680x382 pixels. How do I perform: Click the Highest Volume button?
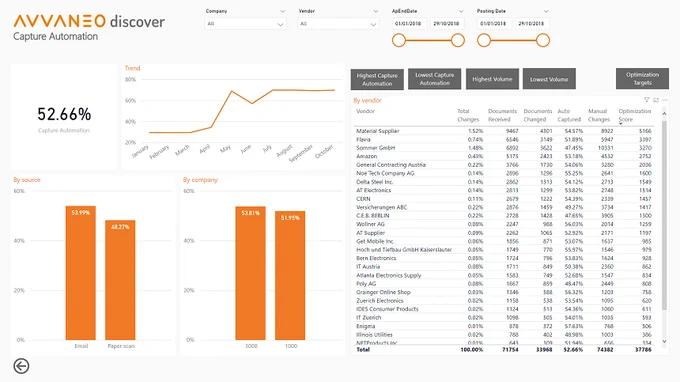click(x=492, y=79)
